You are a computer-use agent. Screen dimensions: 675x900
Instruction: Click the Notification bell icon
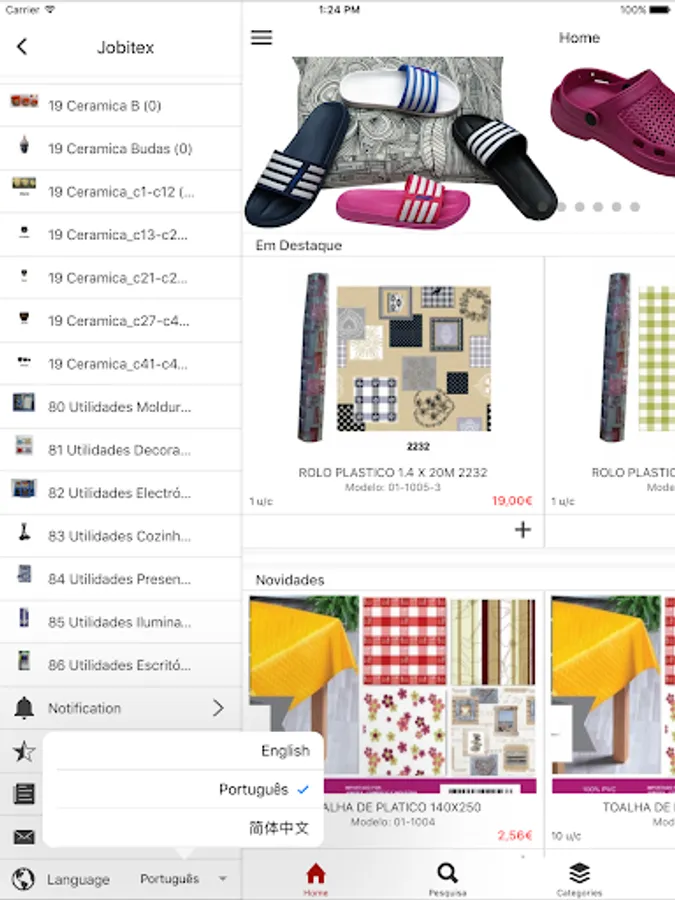[x=24, y=708]
